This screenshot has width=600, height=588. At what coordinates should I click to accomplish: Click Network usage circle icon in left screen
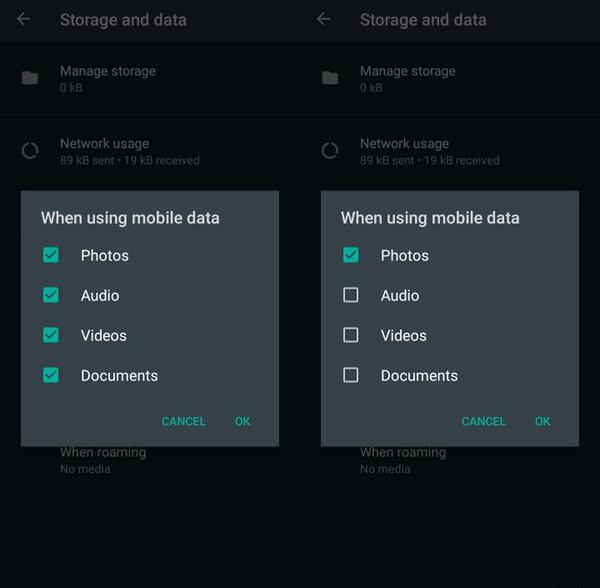coord(30,151)
